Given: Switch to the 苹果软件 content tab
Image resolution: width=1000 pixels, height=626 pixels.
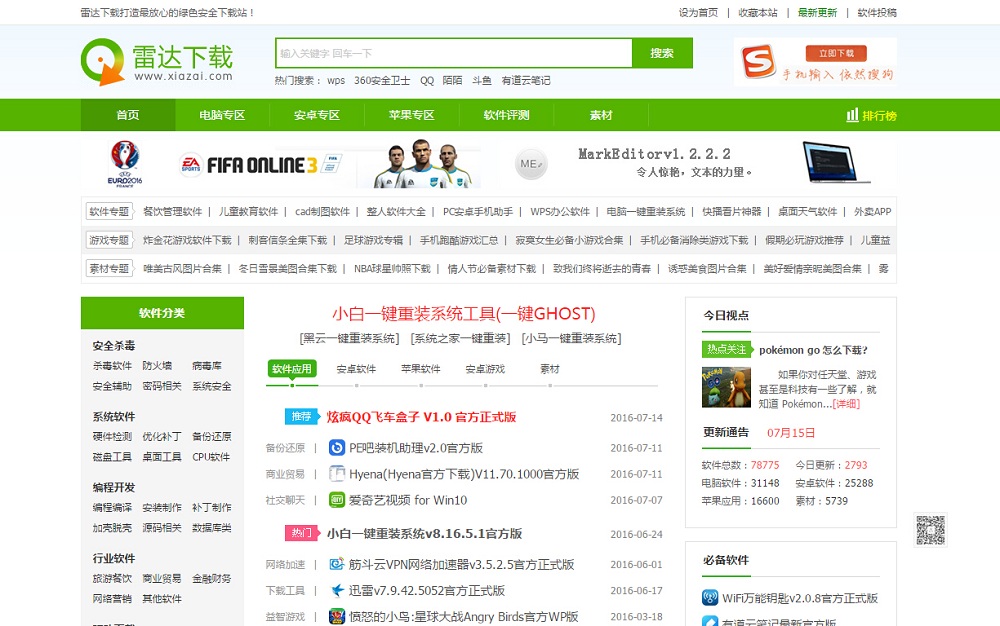Looking at the screenshot, I should [x=421, y=368].
